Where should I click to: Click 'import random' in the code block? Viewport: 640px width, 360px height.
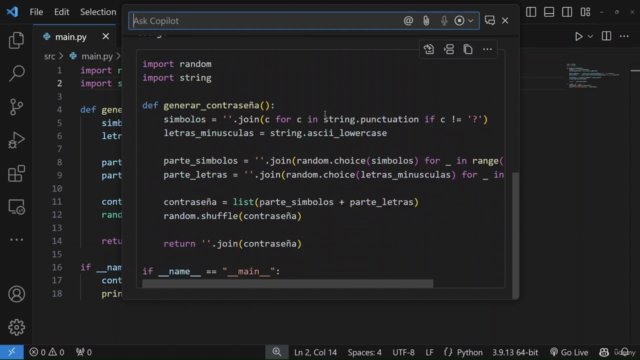177,64
